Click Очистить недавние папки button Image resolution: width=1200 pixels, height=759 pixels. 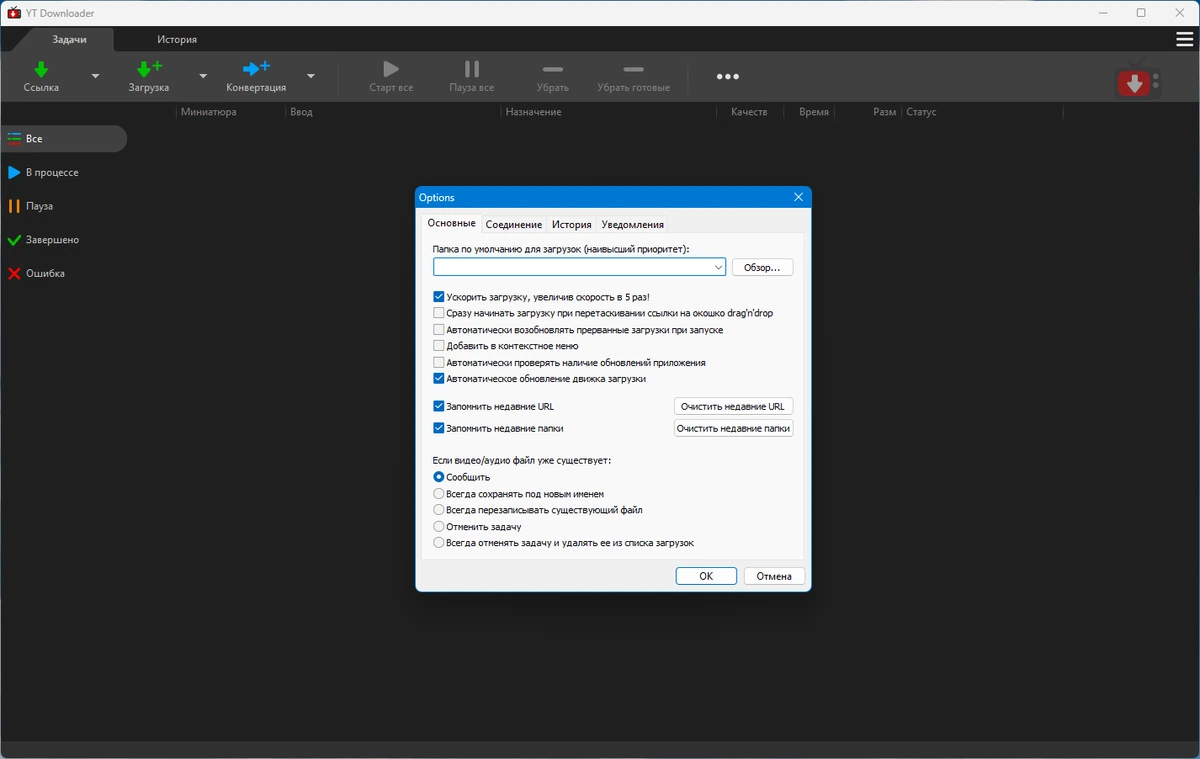point(734,429)
